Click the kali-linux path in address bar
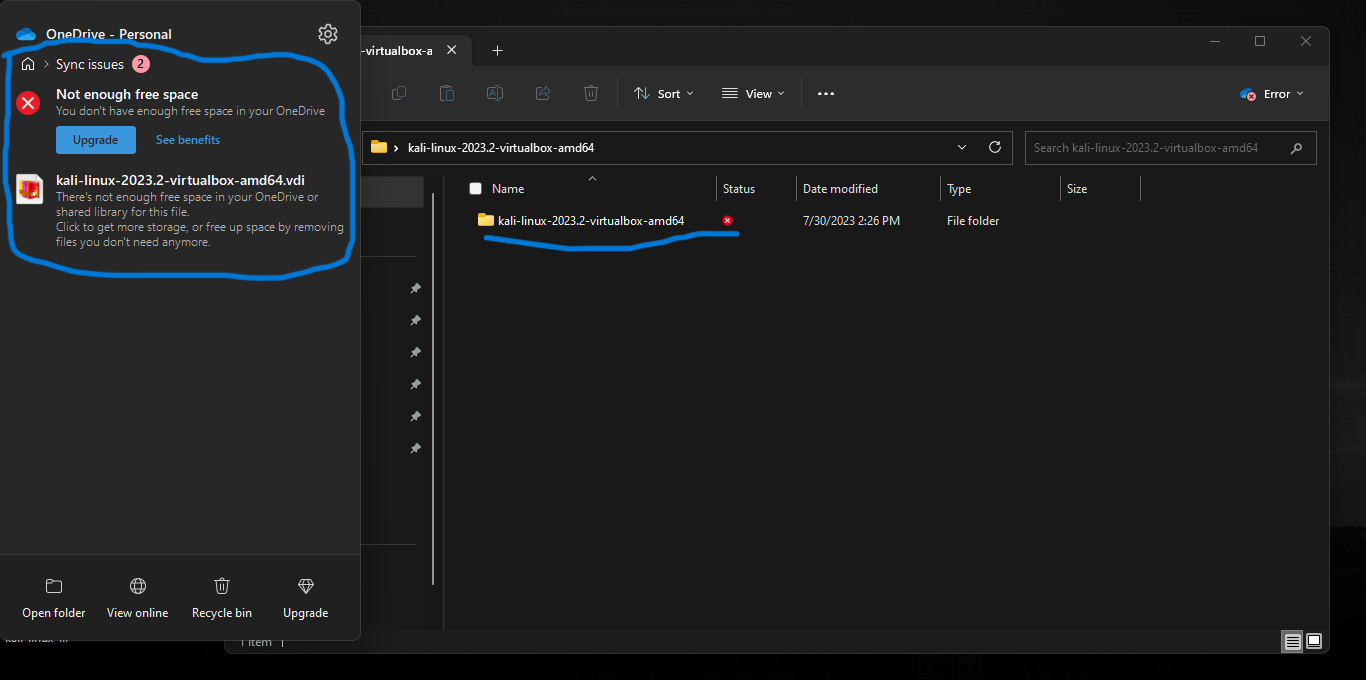The width and height of the screenshot is (1366, 680). [x=501, y=147]
